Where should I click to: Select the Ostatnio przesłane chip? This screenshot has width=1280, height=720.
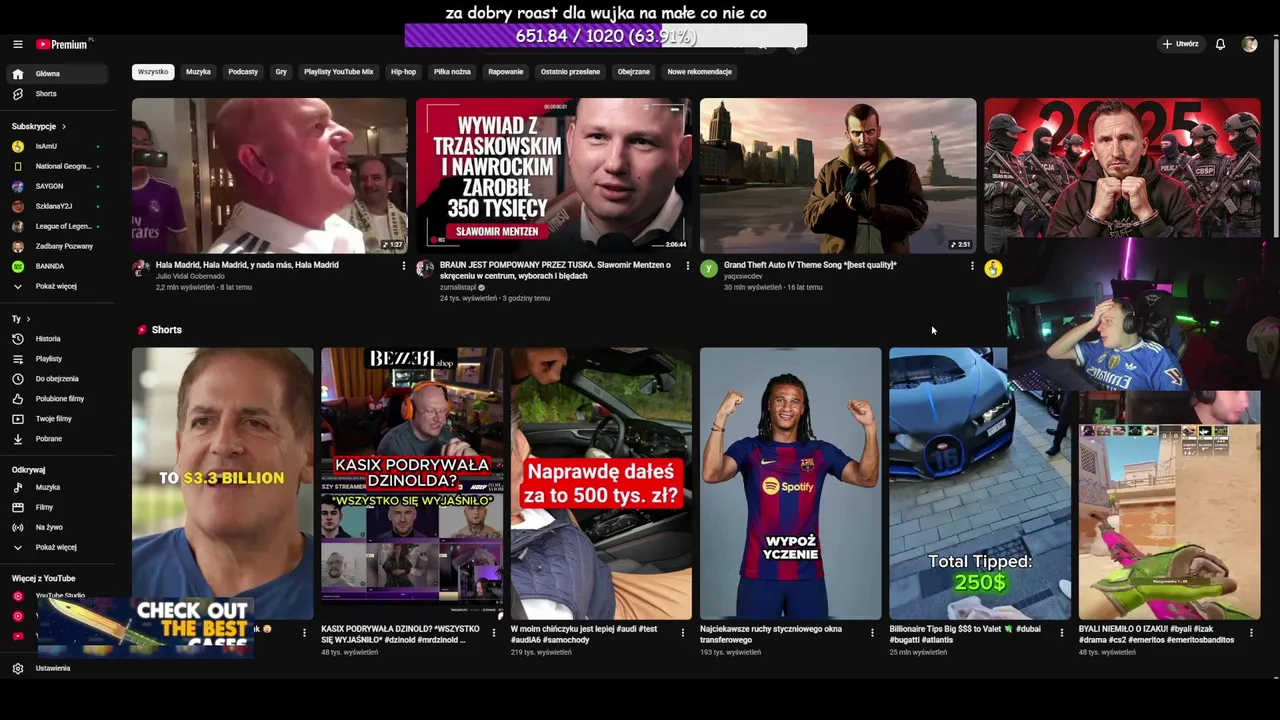pyautogui.click(x=570, y=72)
